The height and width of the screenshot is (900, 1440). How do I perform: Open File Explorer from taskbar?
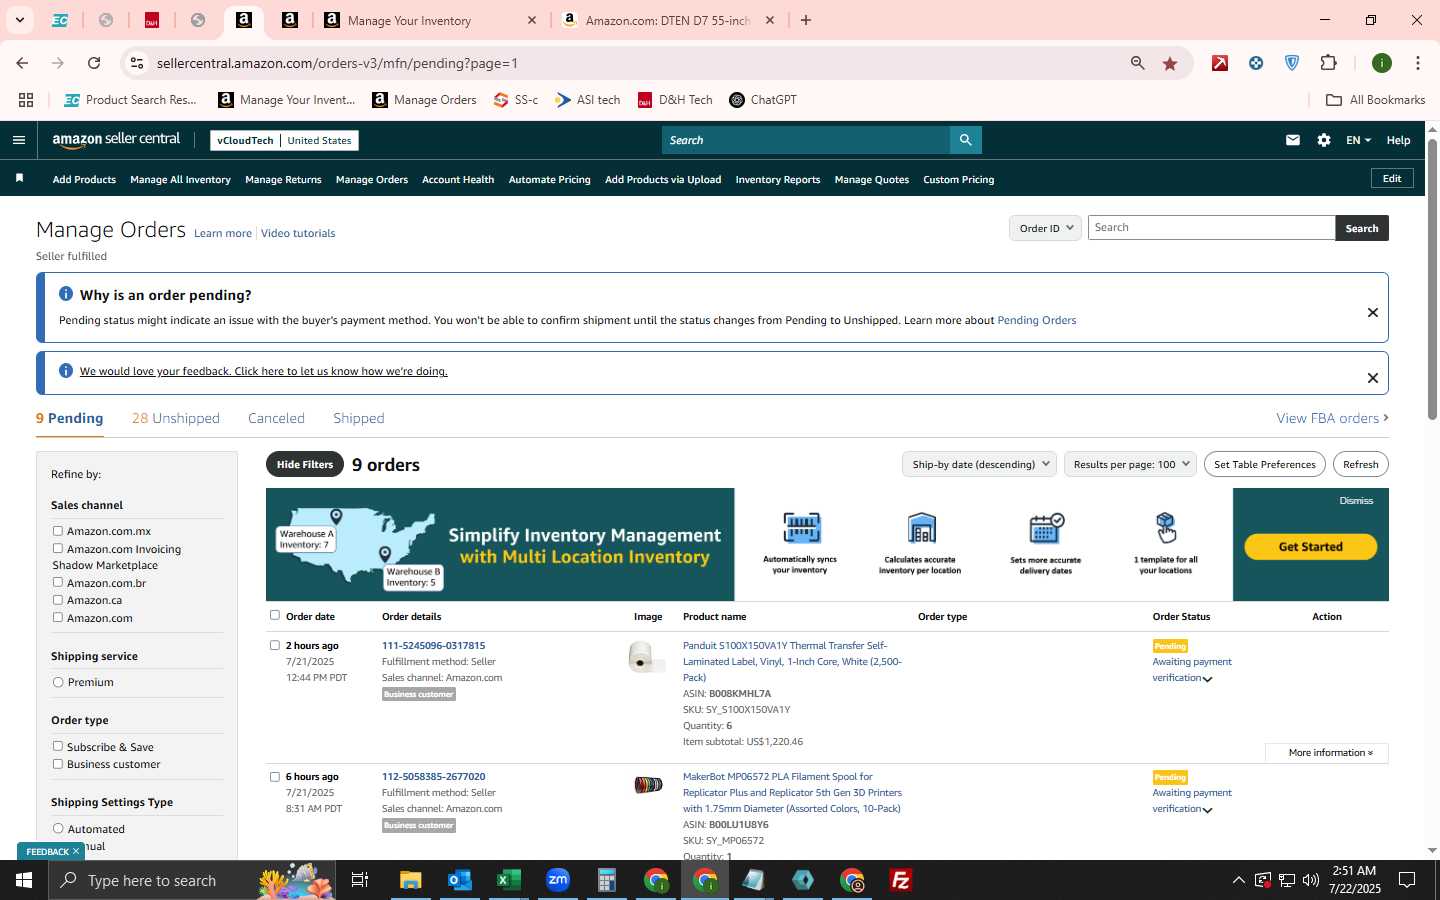click(x=411, y=880)
